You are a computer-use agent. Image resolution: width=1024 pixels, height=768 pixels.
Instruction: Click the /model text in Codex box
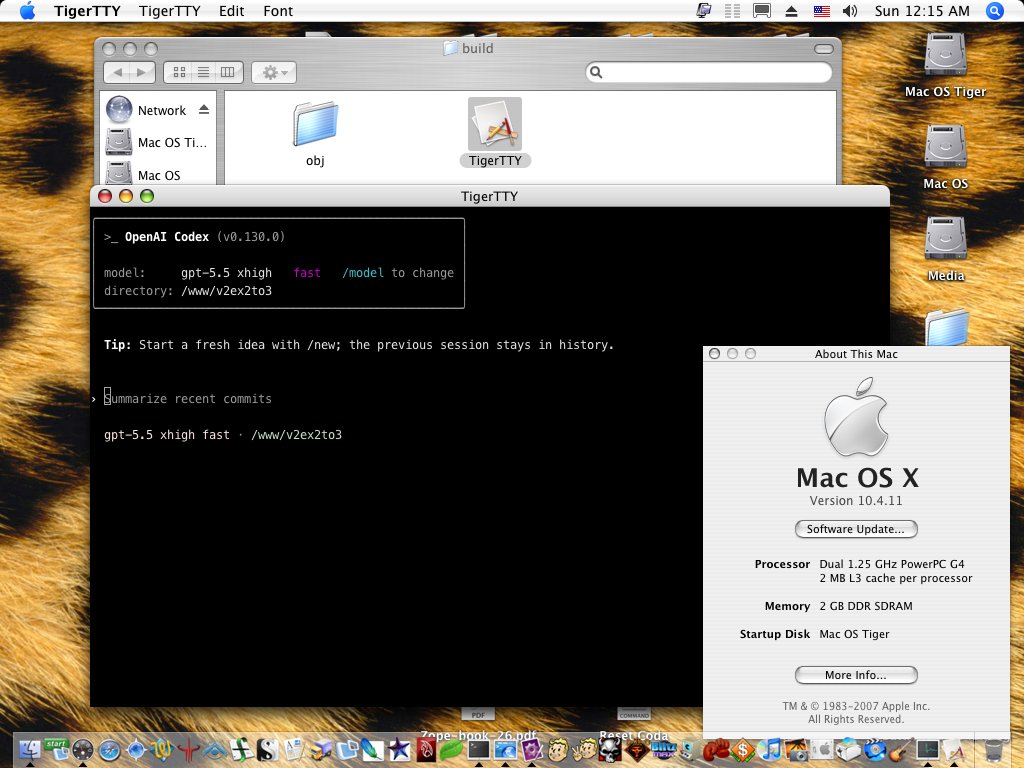pyautogui.click(x=363, y=273)
